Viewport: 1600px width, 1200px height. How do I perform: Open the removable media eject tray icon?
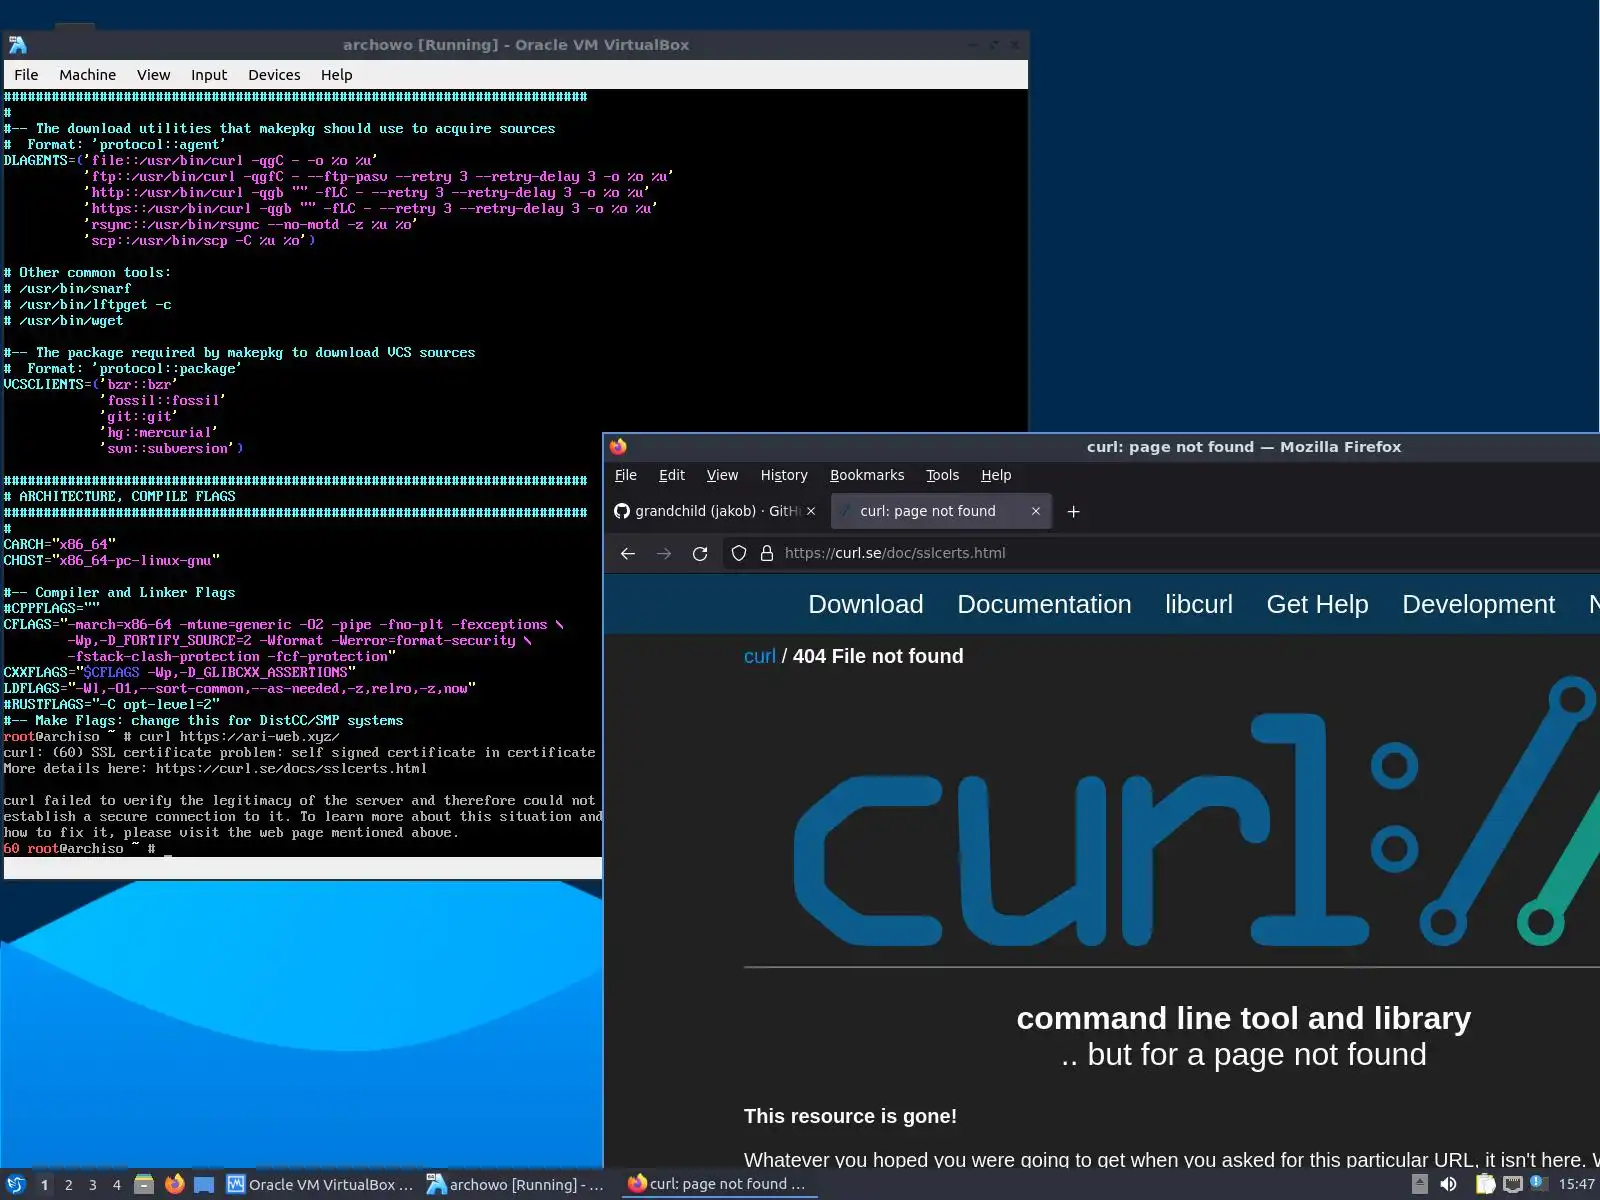[x=1419, y=1185]
